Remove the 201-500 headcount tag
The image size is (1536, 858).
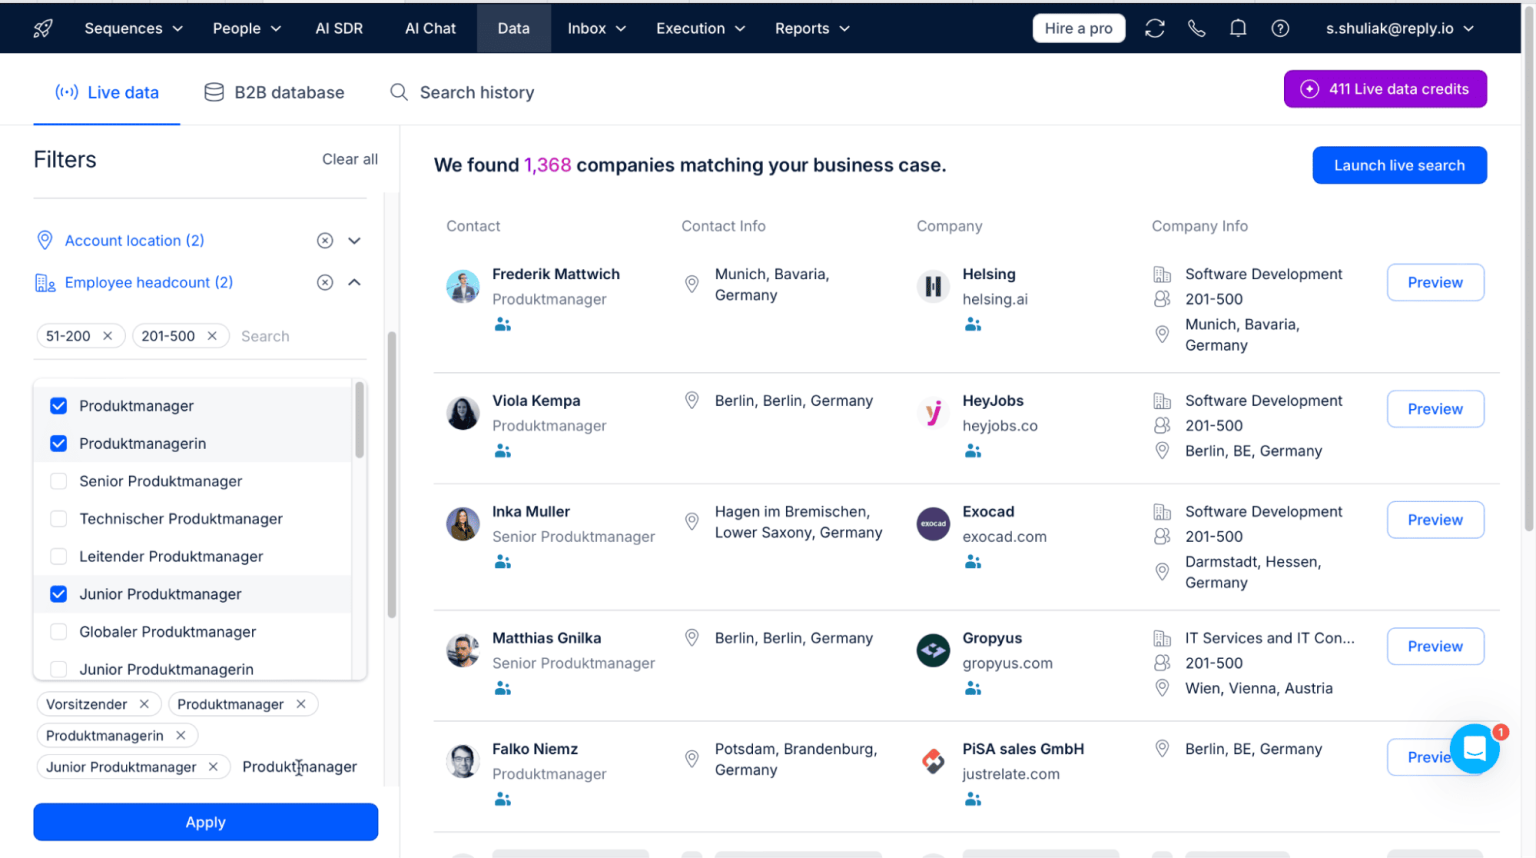pos(212,336)
